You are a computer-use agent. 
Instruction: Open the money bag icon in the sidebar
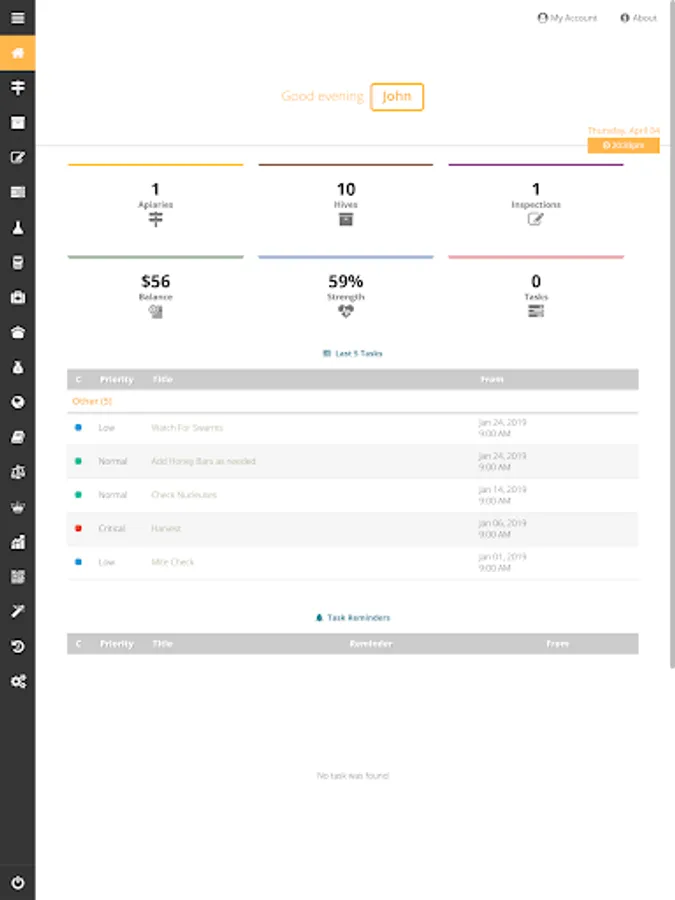[x=18, y=367]
